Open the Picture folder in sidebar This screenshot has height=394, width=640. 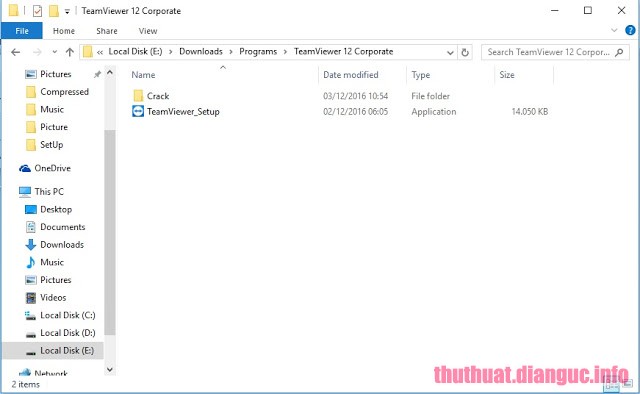pos(54,127)
